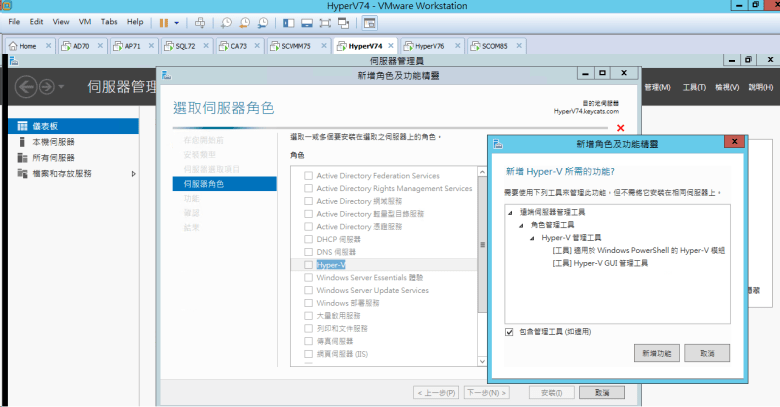This screenshot has width=780, height=407.
Task: Click the enter full screen icon
Action: pyautogui.click(x=326, y=21)
